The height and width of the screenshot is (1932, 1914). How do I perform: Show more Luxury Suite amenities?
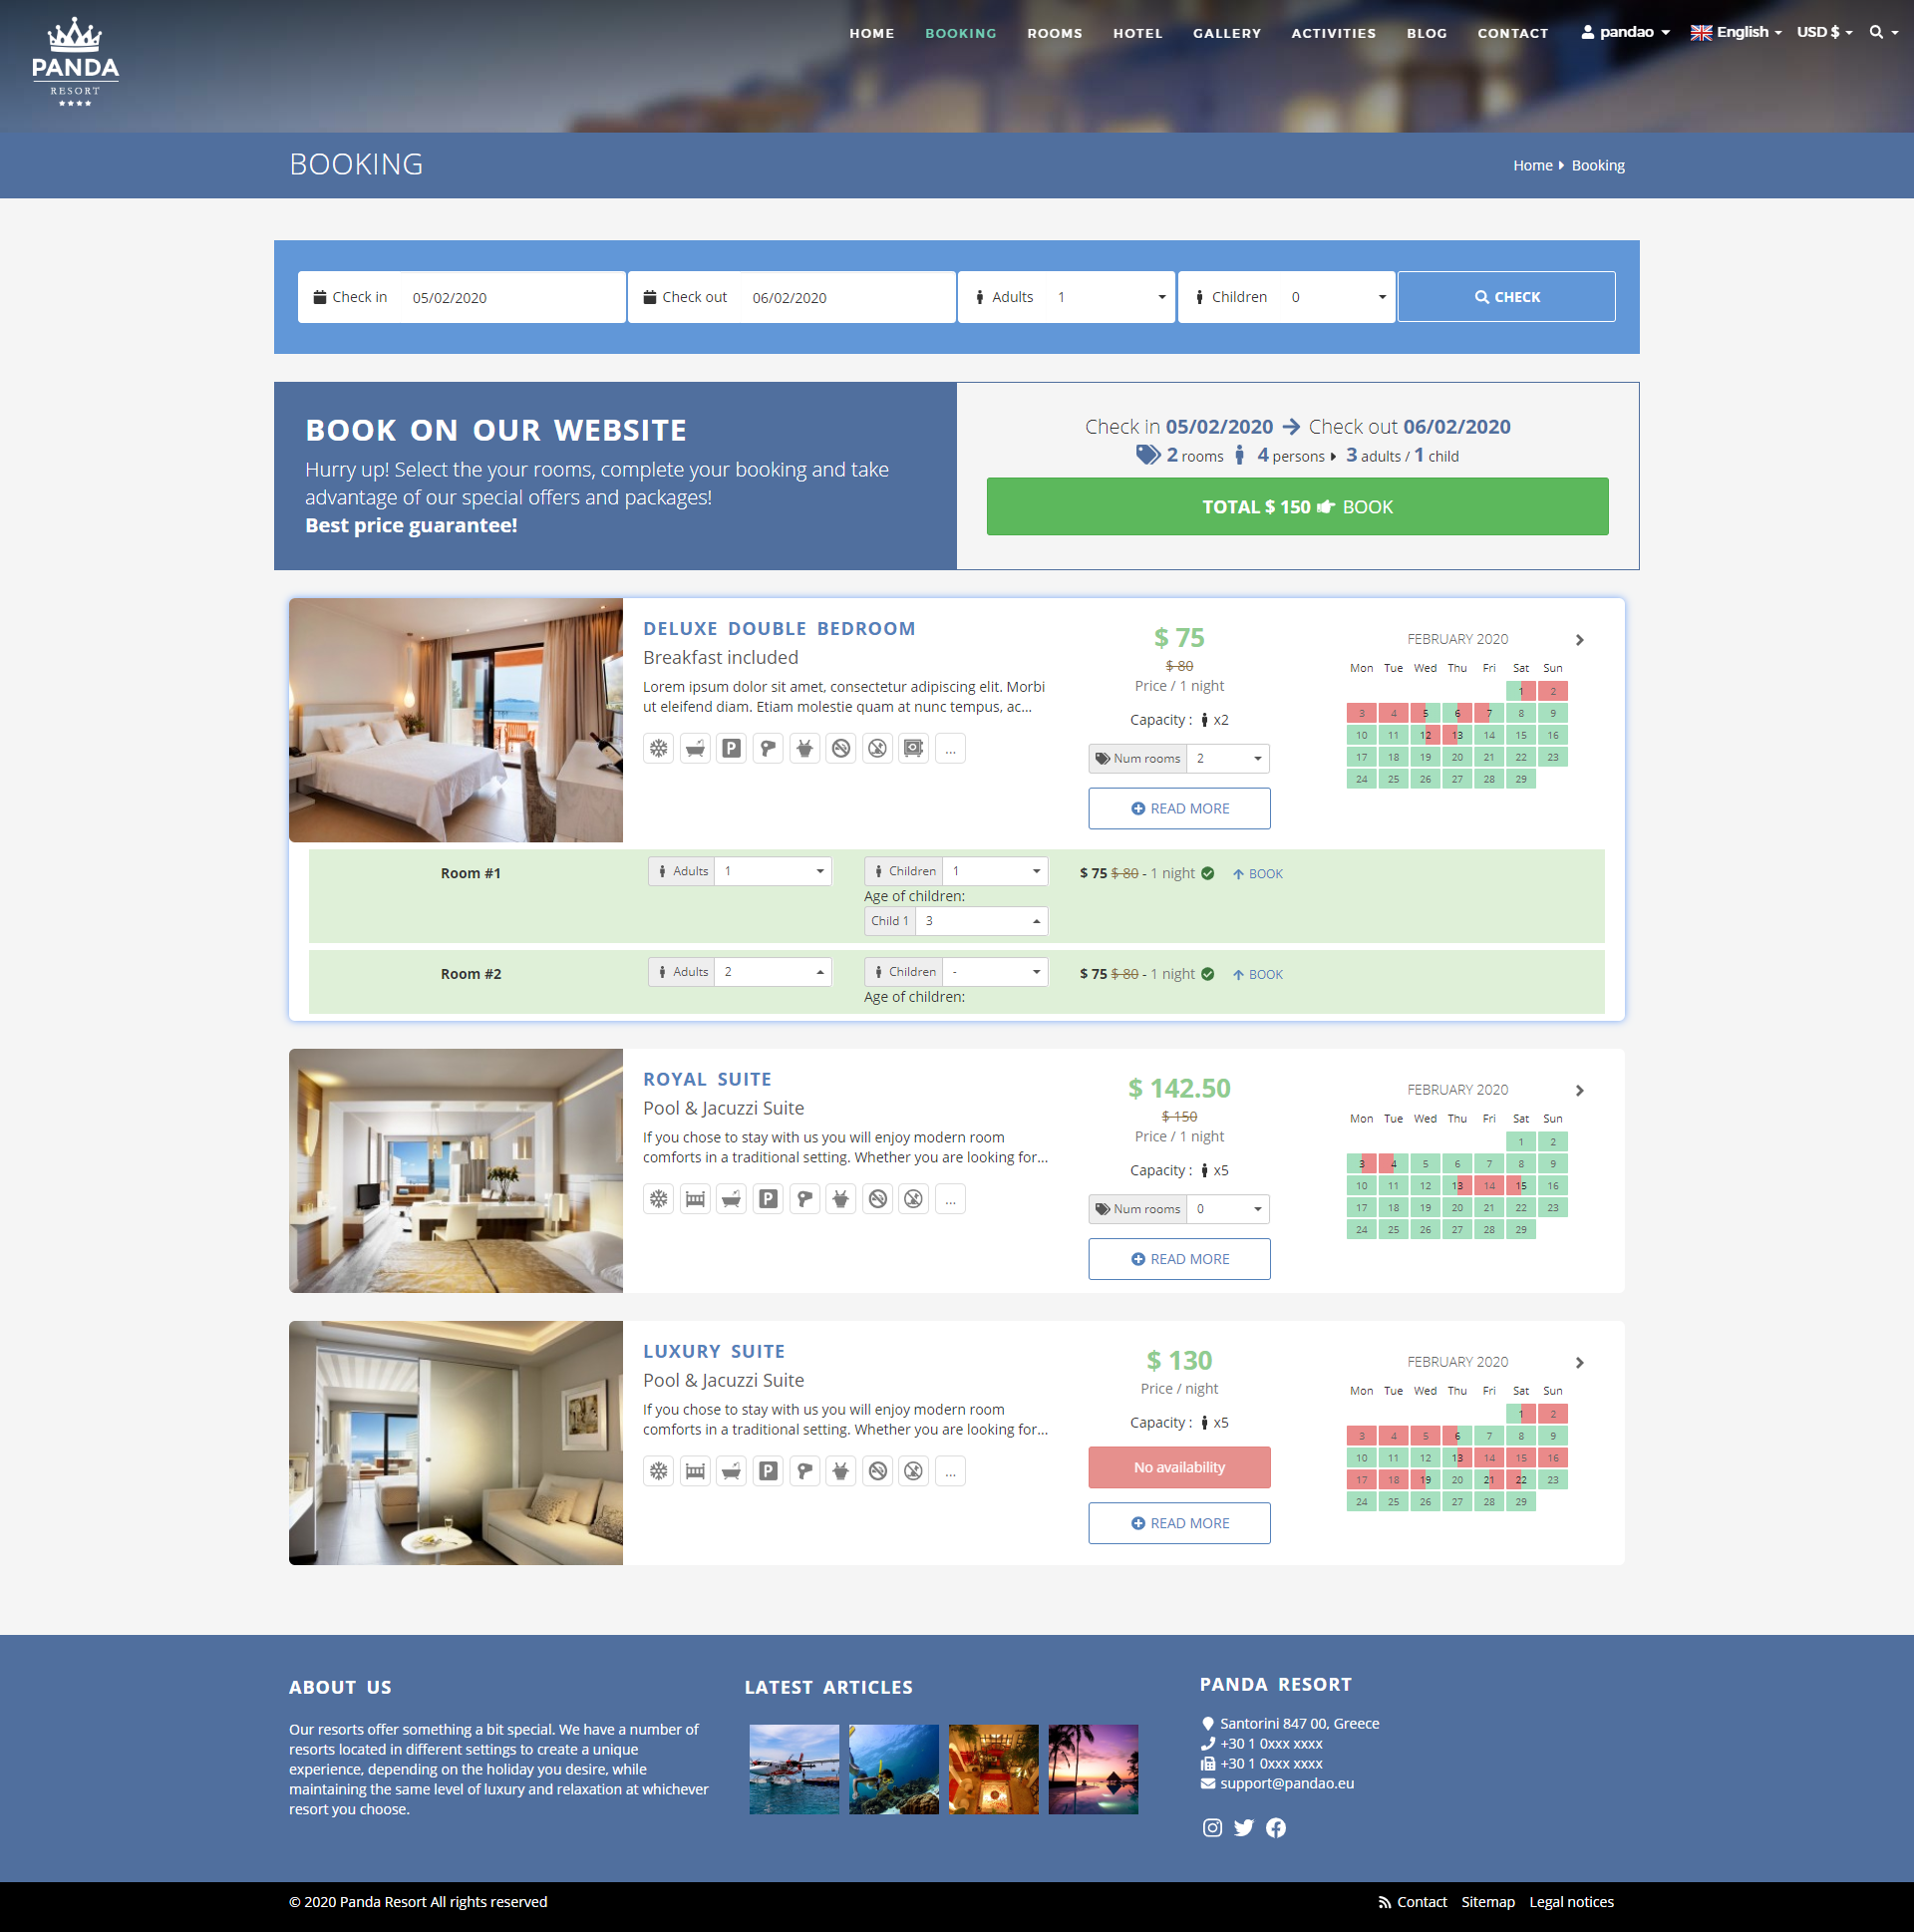pos(950,1470)
